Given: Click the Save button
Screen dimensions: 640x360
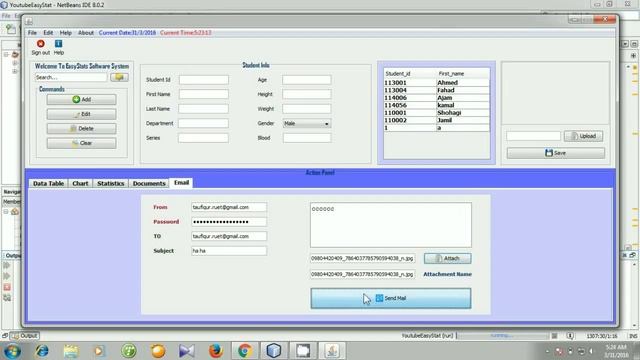Looking at the screenshot, I should (556, 153).
